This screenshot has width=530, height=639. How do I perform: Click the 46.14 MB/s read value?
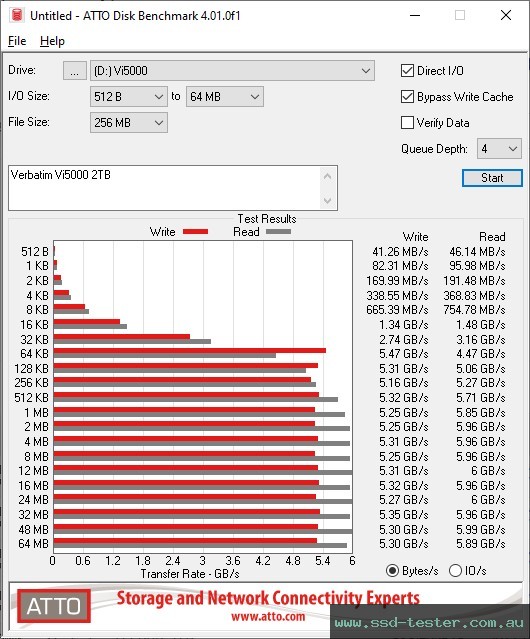point(477,252)
